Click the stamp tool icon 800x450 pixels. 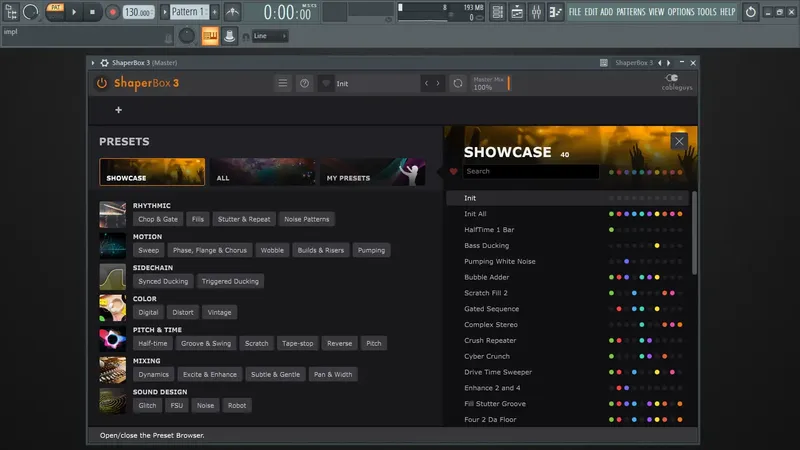tap(230, 36)
